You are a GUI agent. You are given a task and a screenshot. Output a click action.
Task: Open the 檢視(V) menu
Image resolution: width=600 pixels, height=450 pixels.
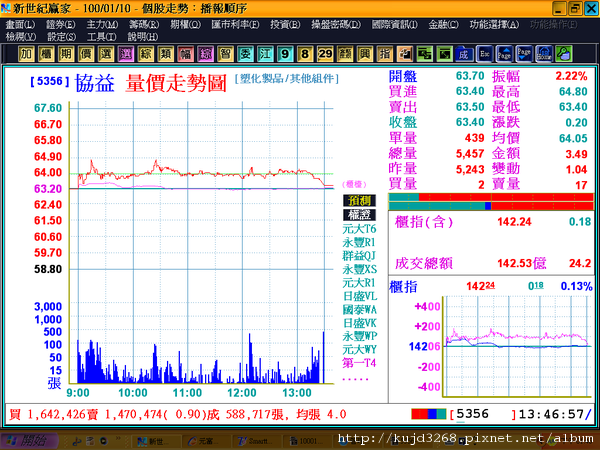pos(21,37)
